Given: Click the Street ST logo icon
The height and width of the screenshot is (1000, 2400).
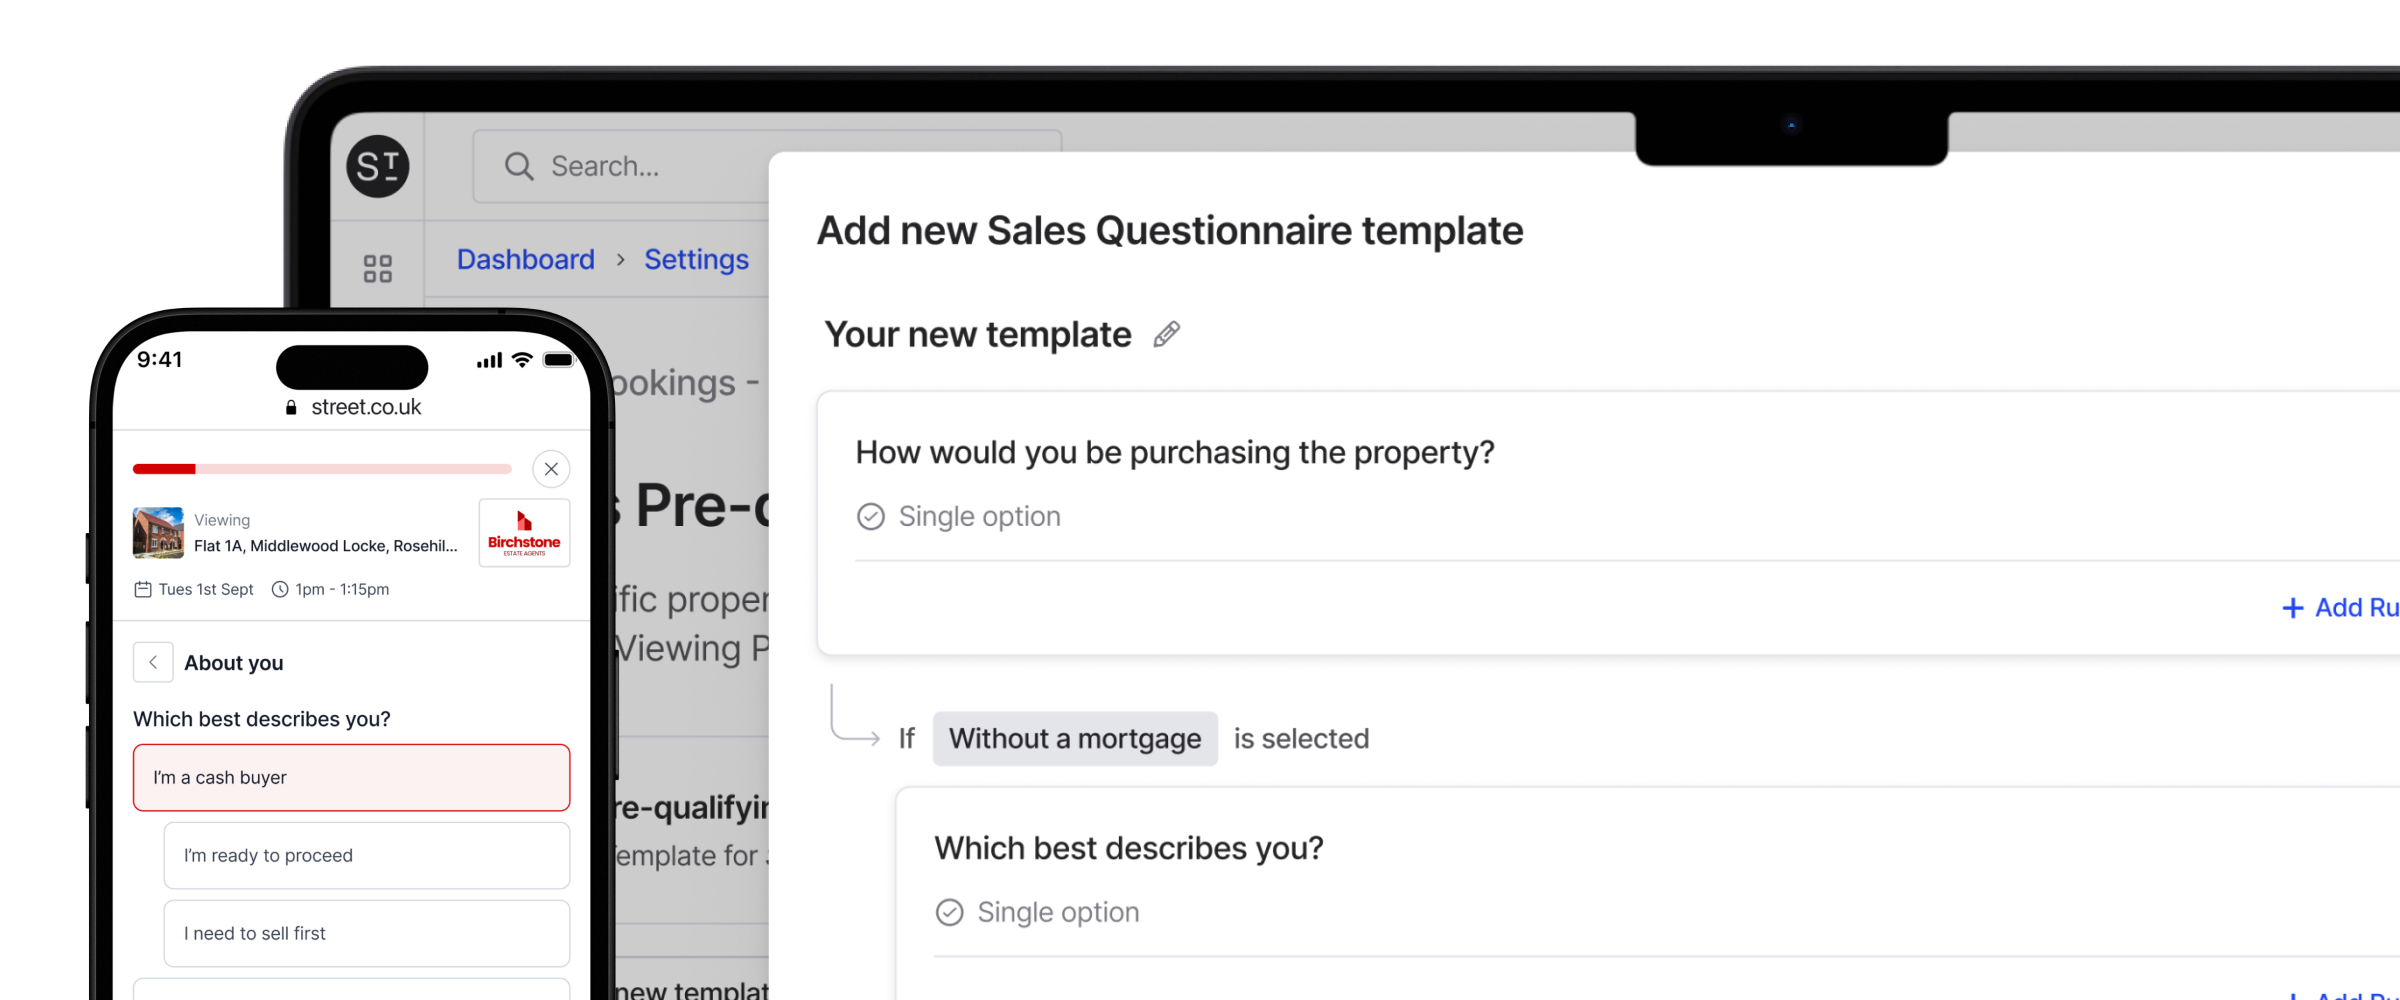Looking at the screenshot, I should click(377, 166).
